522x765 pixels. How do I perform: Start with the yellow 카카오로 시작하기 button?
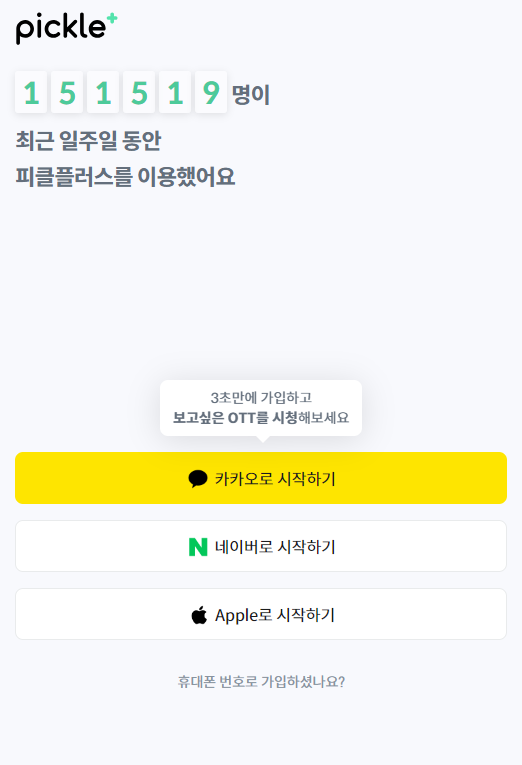[x=261, y=478]
